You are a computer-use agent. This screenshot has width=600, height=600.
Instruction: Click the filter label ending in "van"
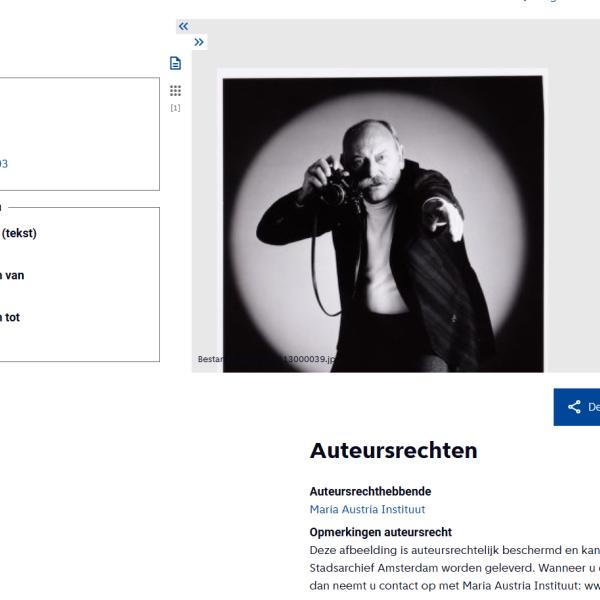(12, 275)
